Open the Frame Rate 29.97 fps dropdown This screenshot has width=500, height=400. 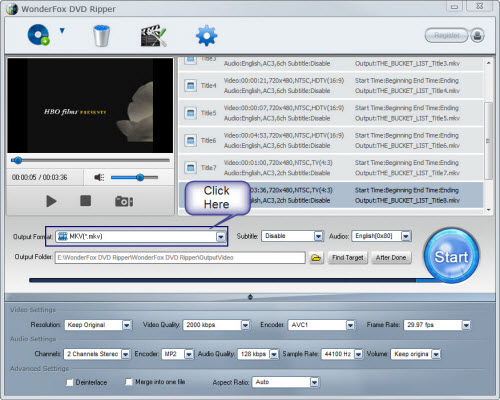click(466, 325)
